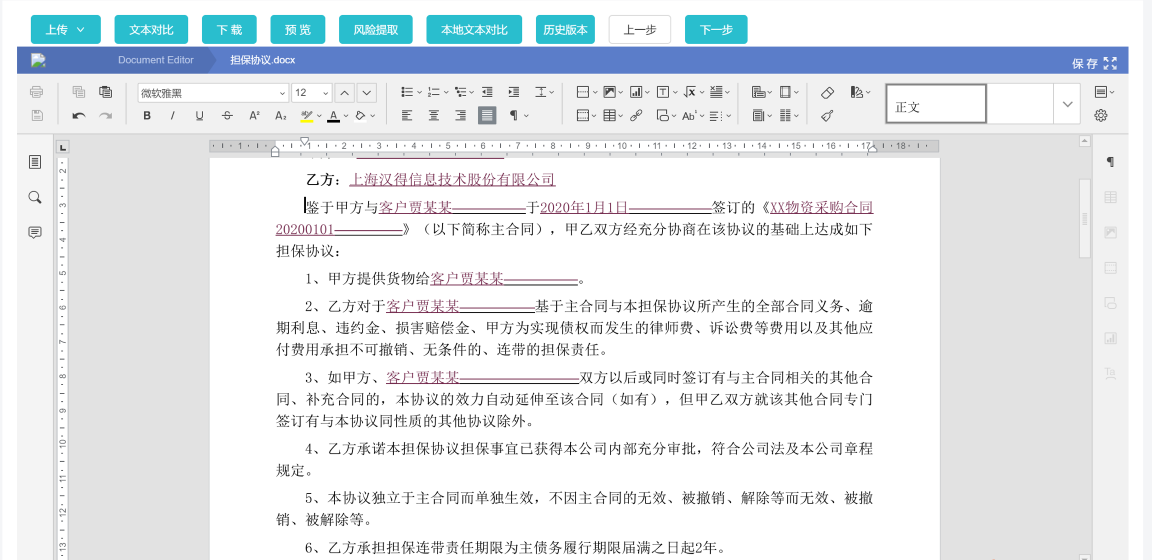Open the search icon in left sidebar
Screen dimensions: 1152x560
tap(35, 197)
